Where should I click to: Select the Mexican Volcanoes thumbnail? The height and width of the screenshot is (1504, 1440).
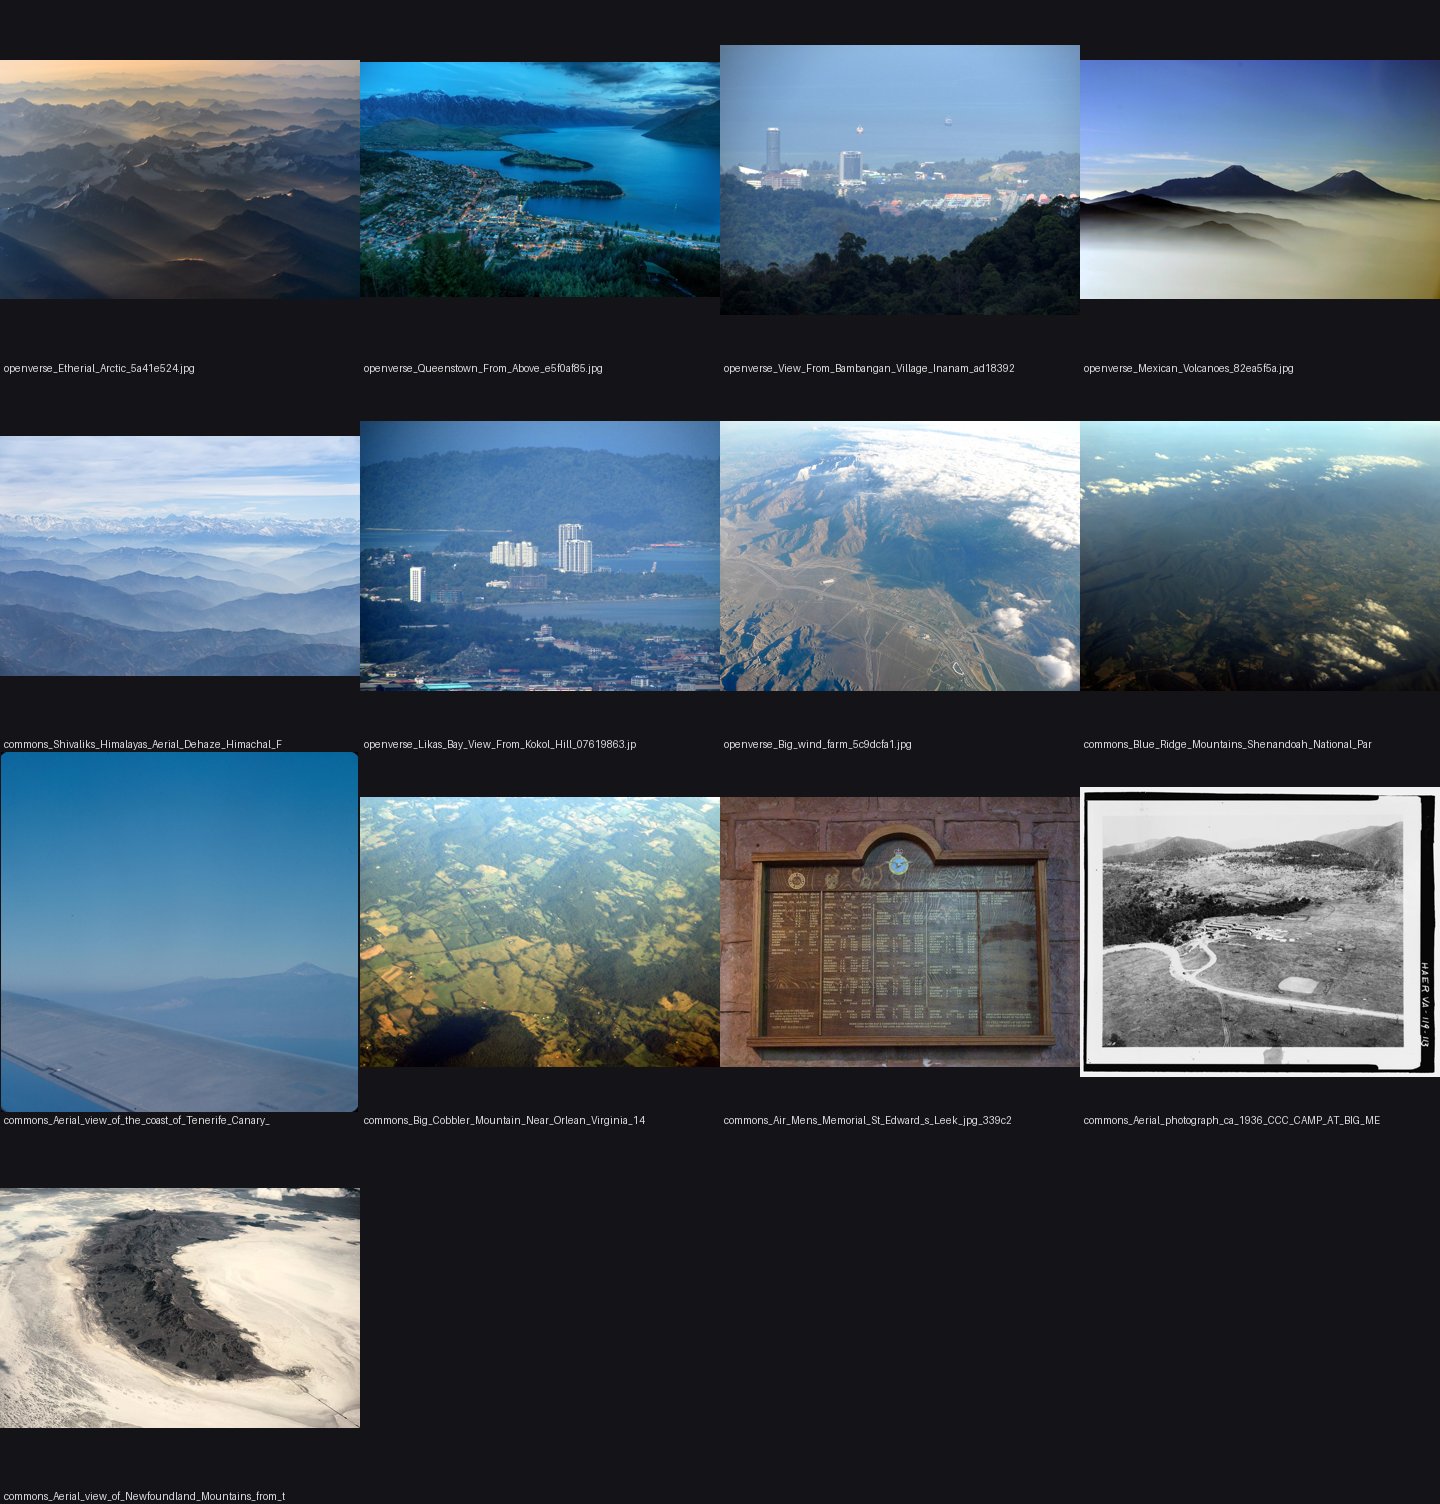point(1260,179)
